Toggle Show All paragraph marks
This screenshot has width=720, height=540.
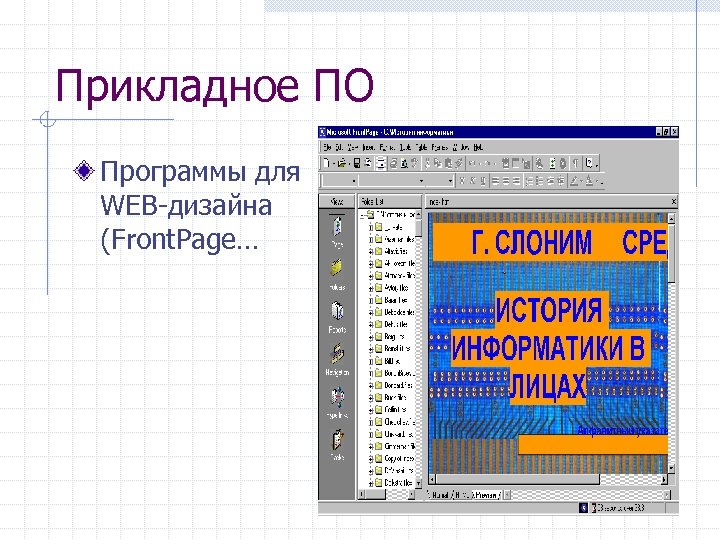coord(576,163)
